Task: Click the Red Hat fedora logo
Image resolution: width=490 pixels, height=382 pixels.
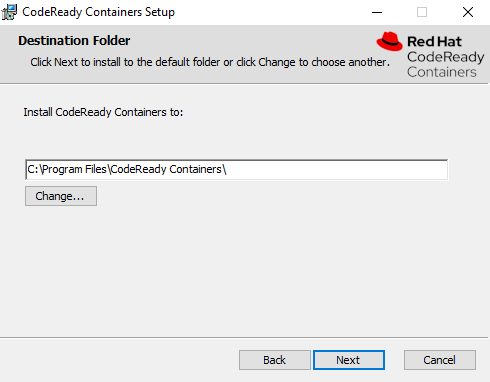Action: (x=389, y=41)
